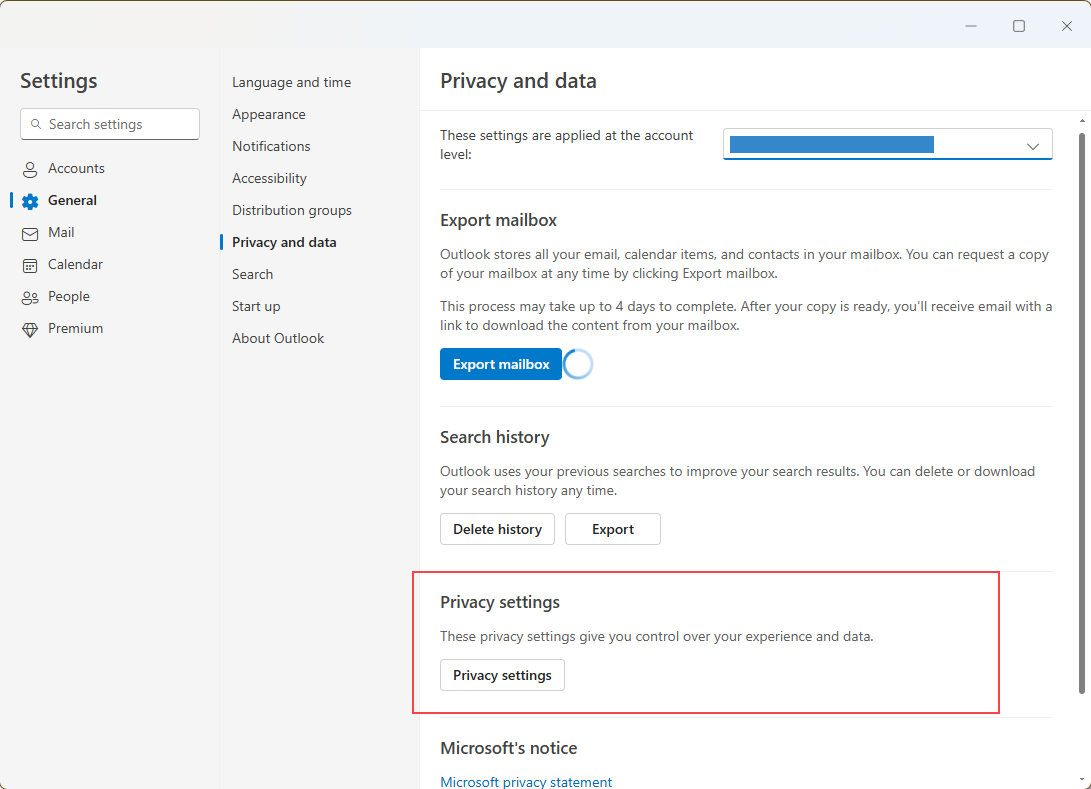The width and height of the screenshot is (1091, 789).
Task: Select the General settings category
Action: click(72, 200)
